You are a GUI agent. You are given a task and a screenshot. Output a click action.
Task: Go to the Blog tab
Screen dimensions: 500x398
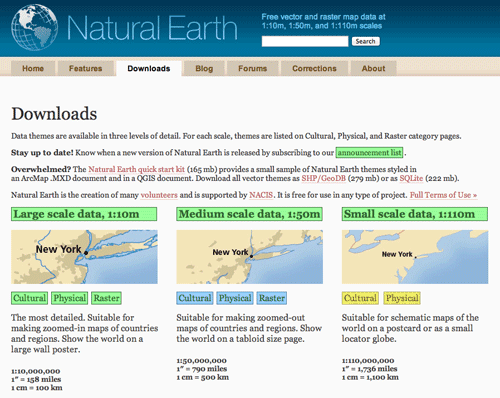click(204, 68)
